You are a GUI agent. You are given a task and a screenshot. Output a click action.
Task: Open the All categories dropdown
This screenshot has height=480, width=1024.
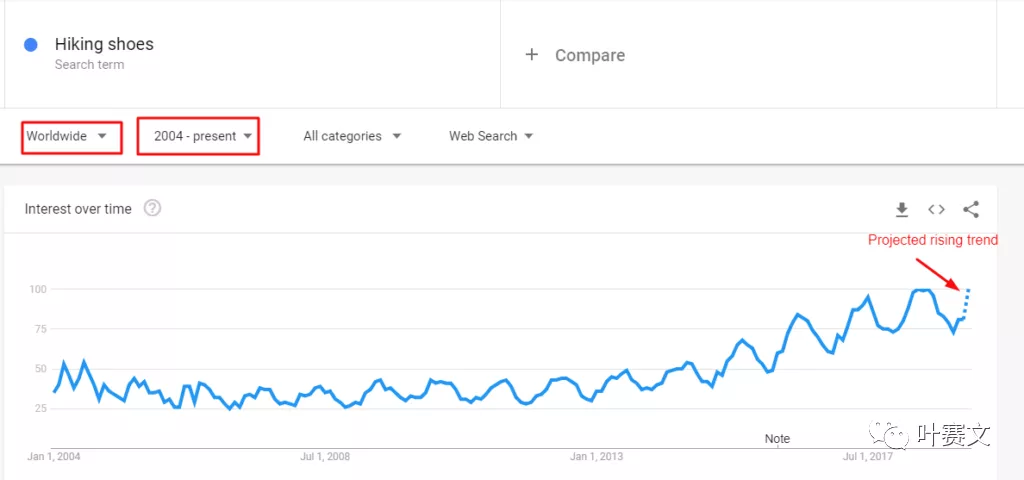[352, 136]
